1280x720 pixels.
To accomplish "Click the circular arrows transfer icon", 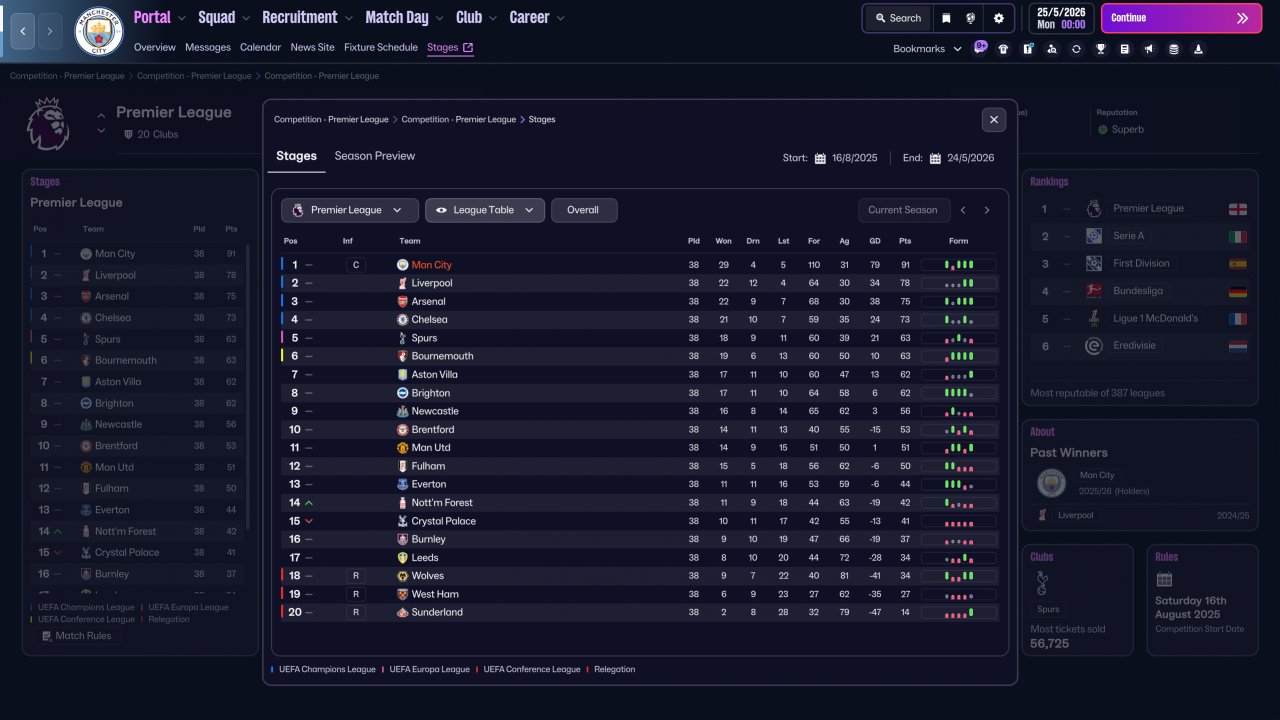I will [x=1076, y=49].
